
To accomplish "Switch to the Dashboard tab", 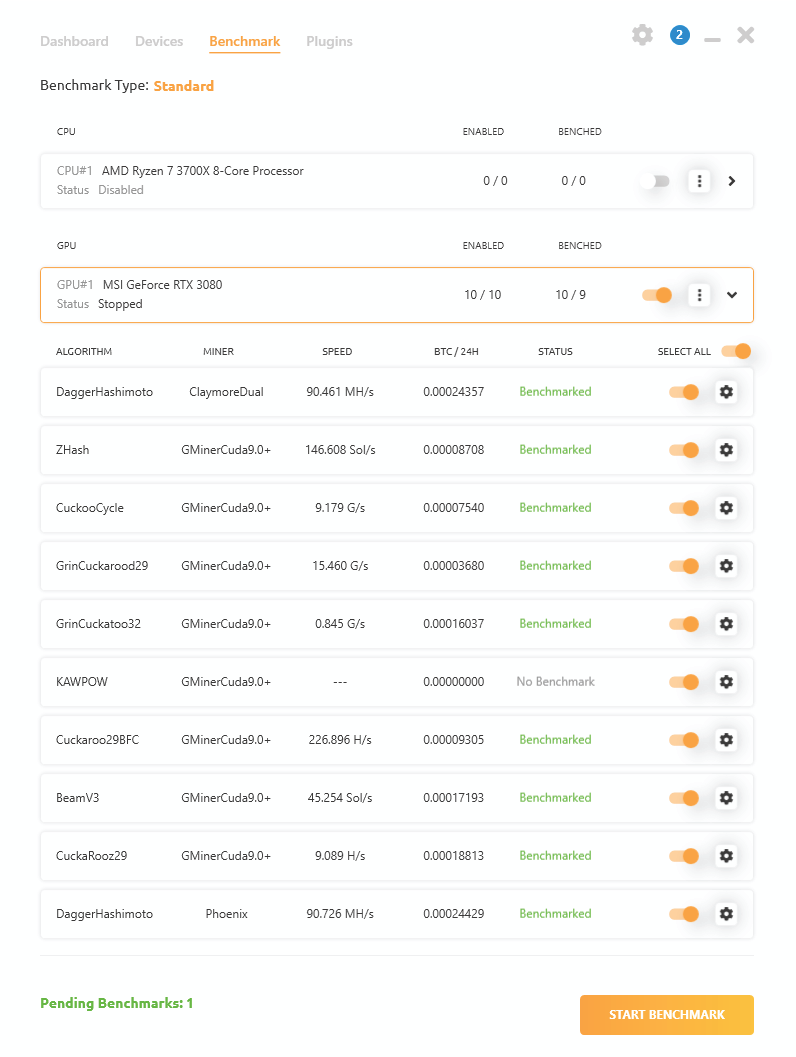I will pyautogui.click(x=74, y=41).
